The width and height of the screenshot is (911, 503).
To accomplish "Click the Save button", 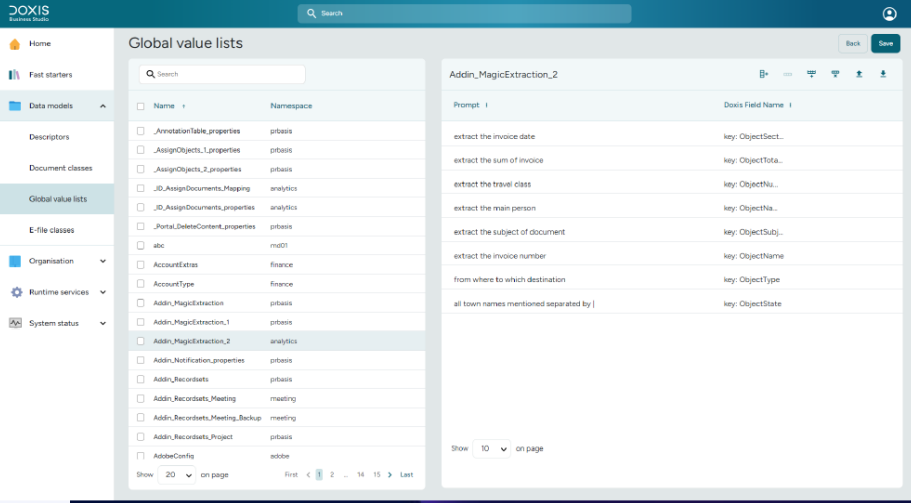I will [x=885, y=44].
